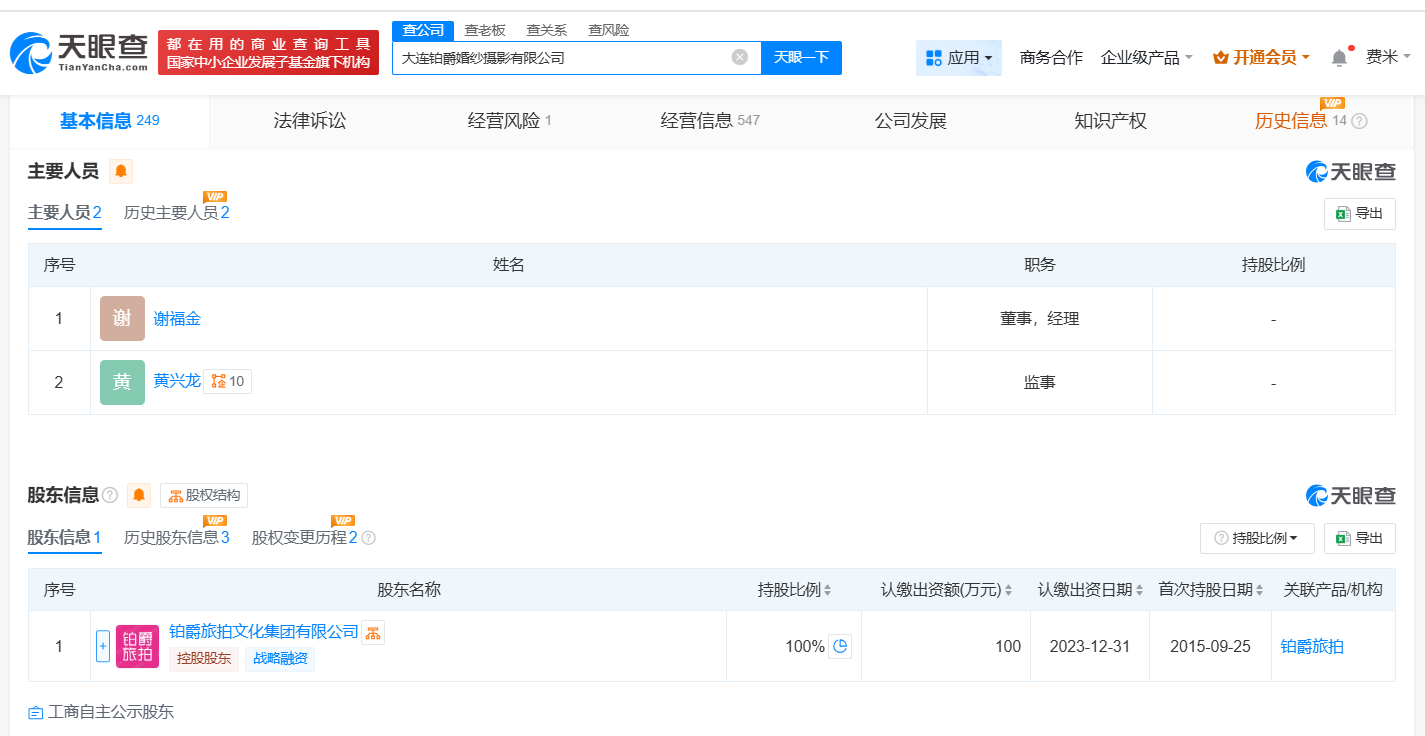Click the alert bell beside 主要人员

tap(121, 171)
